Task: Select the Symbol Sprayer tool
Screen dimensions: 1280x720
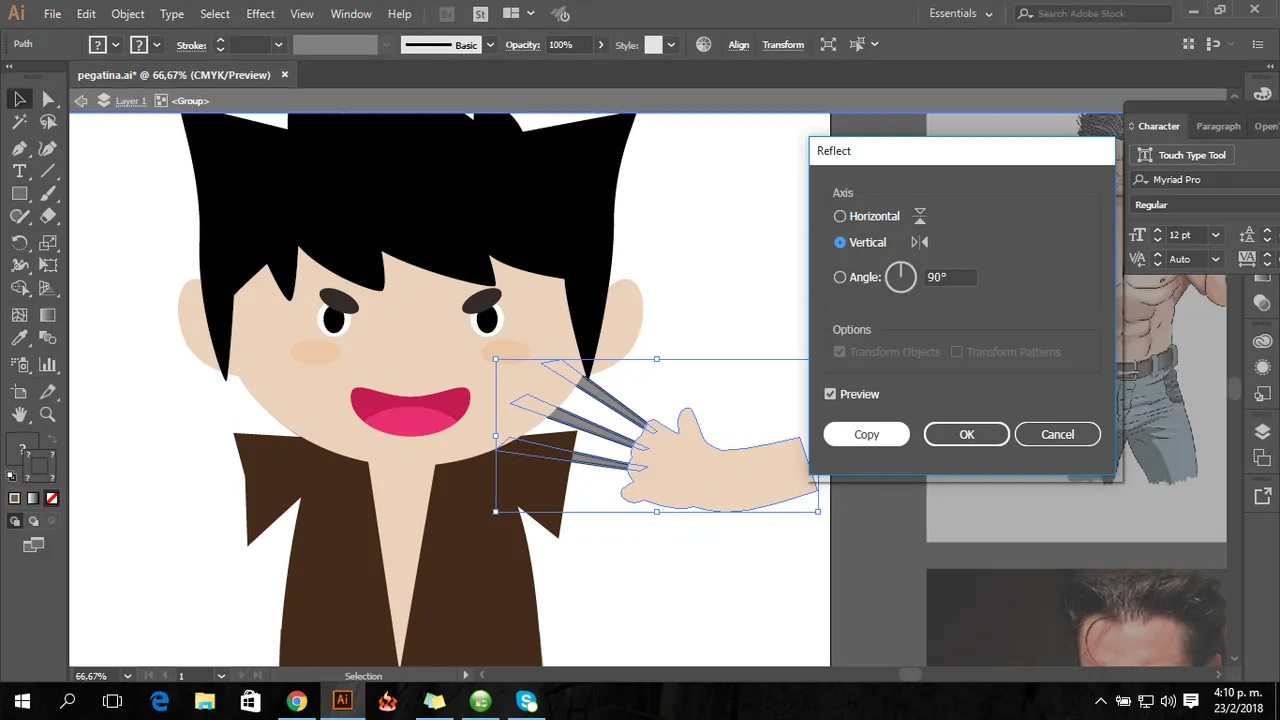Action: [19, 365]
